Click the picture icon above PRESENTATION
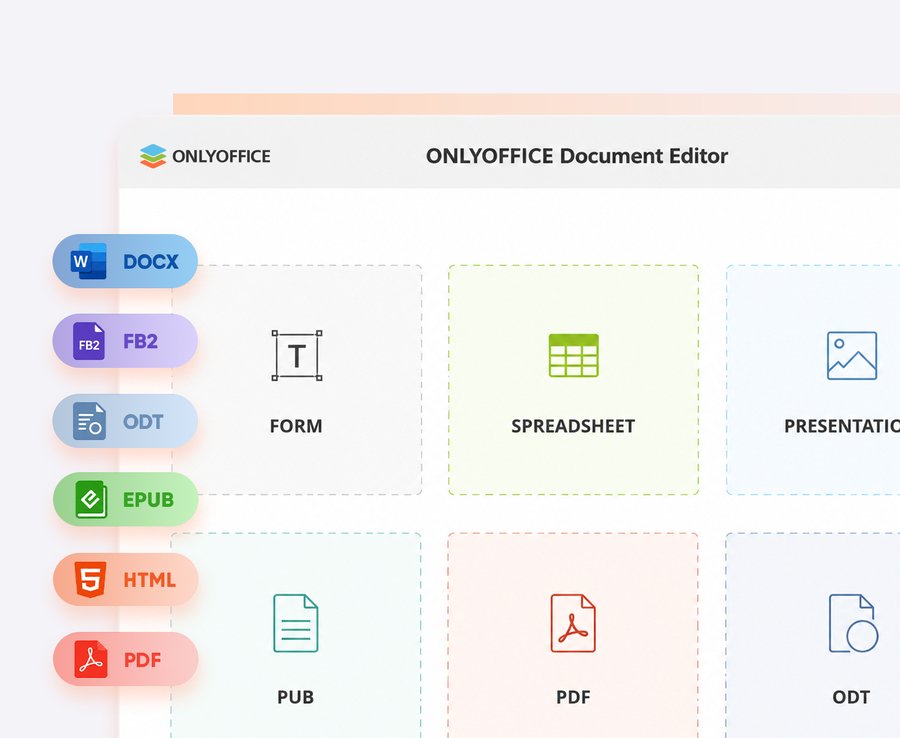Viewport: 900px width, 738px height. (852, 355)
